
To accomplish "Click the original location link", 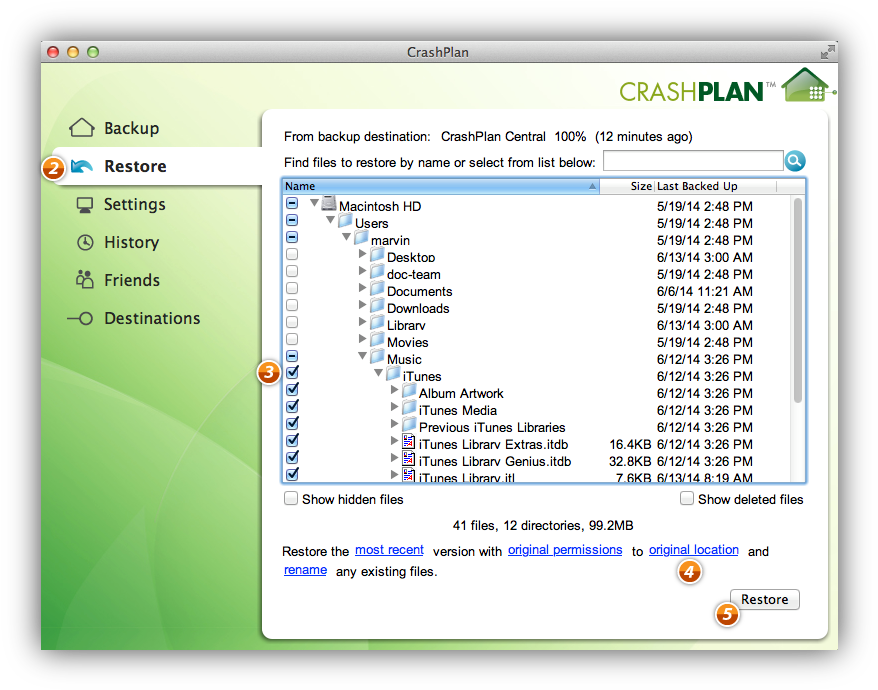I will (x=693, y=549).
